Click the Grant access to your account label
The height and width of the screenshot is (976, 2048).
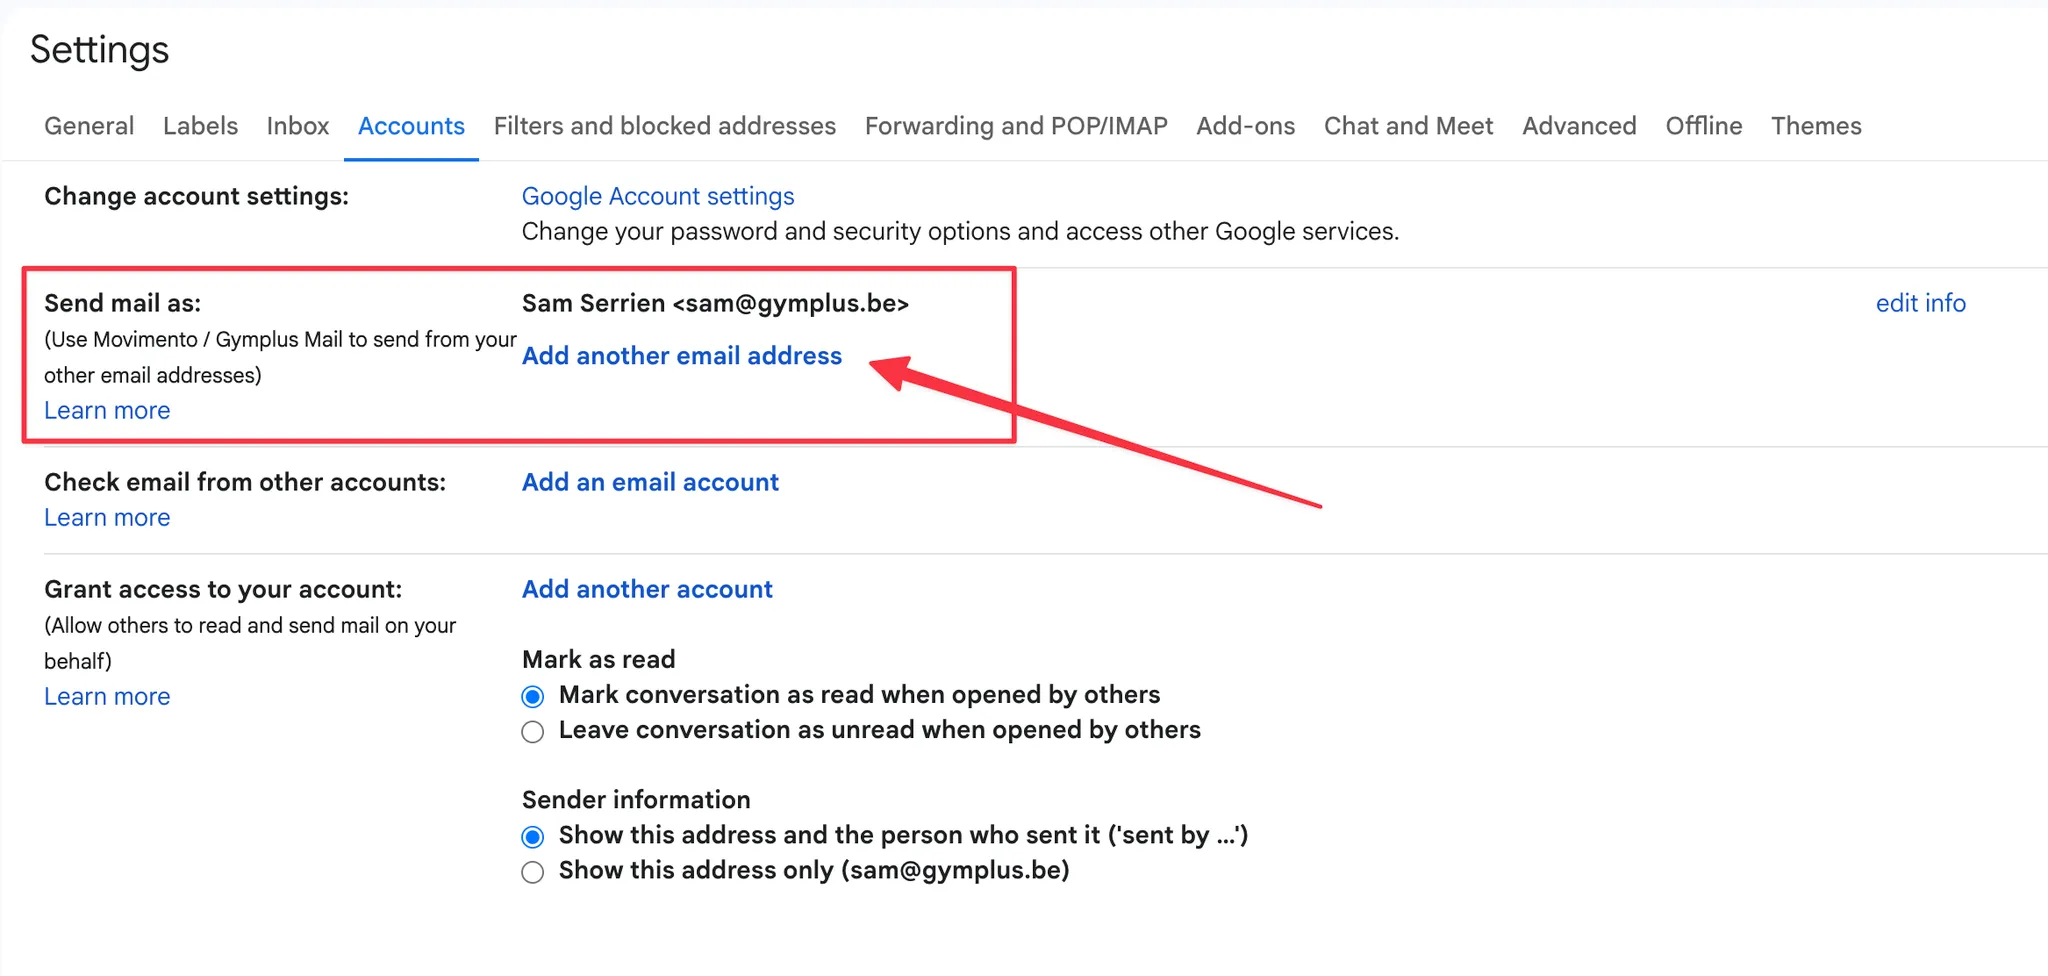(223, 589)
